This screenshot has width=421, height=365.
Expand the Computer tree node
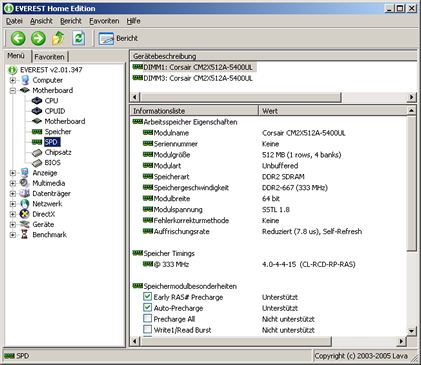pyautogui.click(x=13, y=80)
